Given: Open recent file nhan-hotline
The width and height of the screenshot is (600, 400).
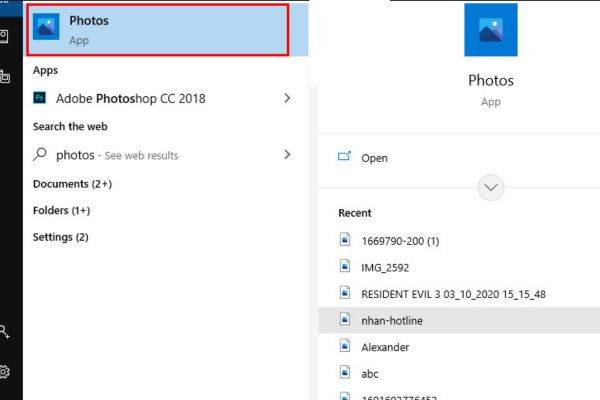Looking at the screenshot, I should (459, 320).
